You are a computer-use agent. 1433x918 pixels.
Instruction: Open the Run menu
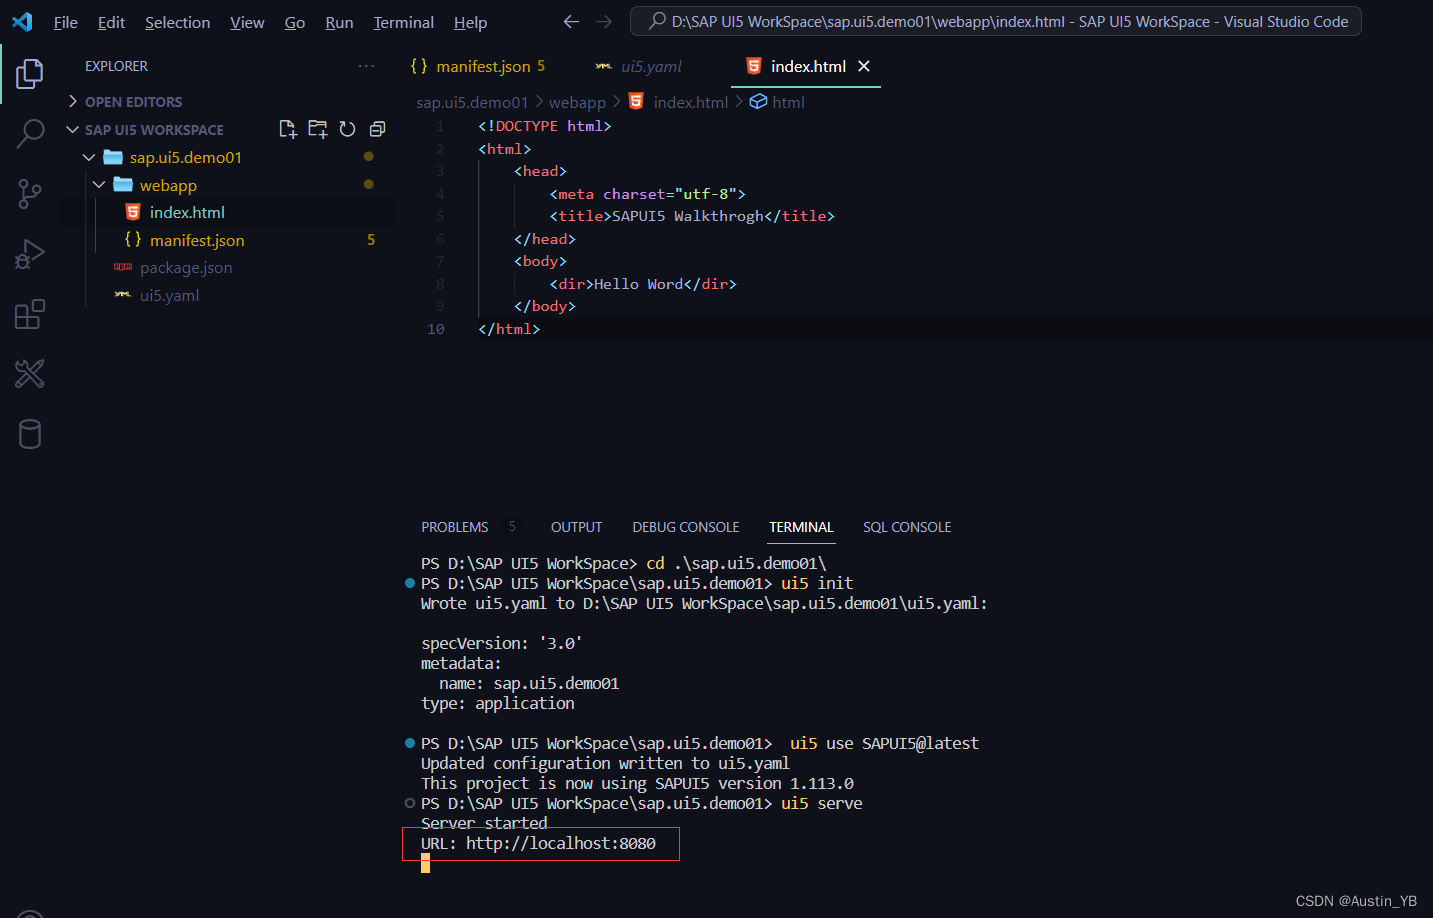[339, 22]
